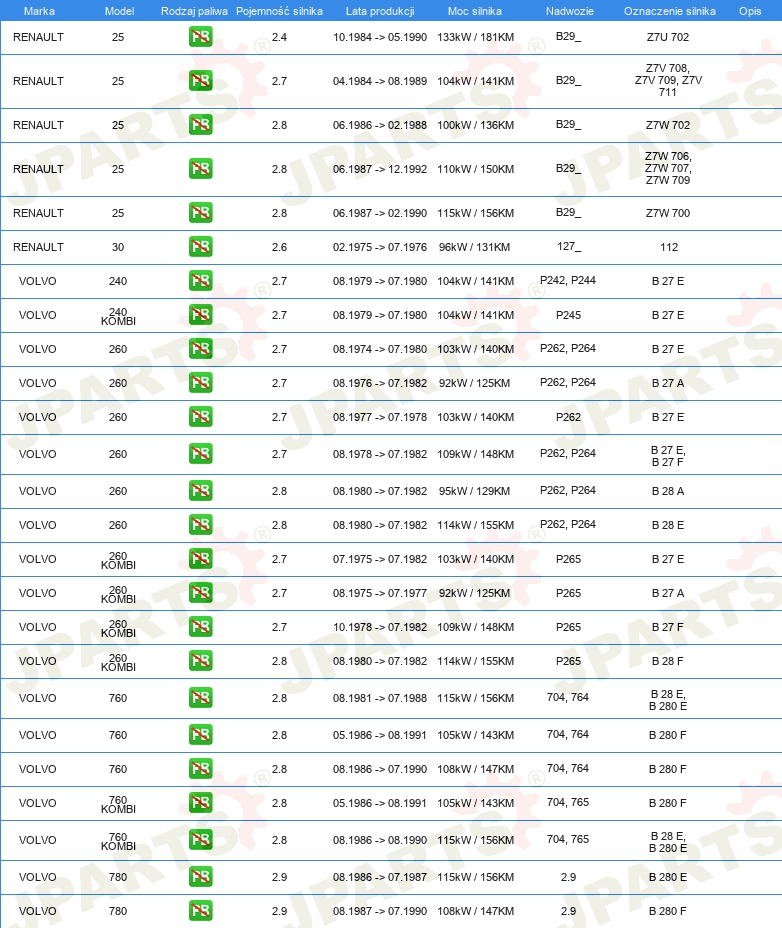The image size is (782, 928).
Task: Click fuel icon in Volvo 260 B 28 A row
Action: pos(201,491)
